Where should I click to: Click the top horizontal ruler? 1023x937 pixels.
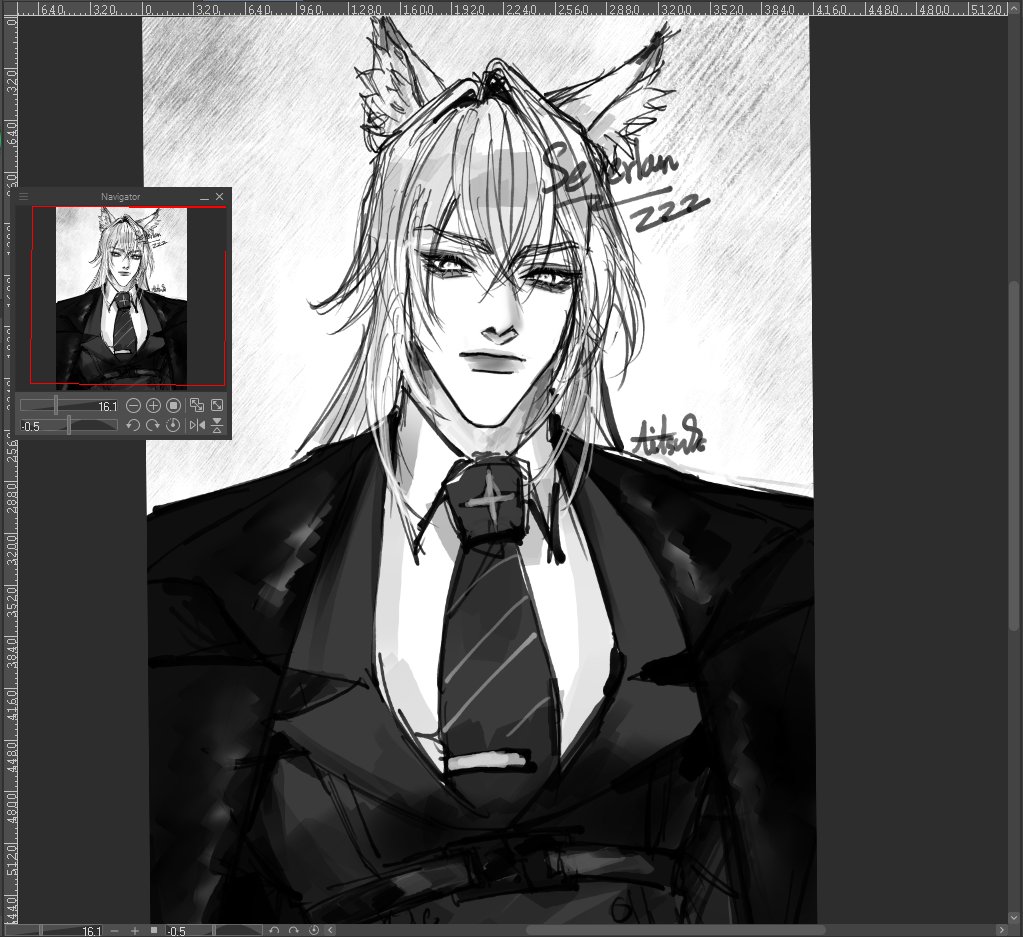[x=512, y=8]
